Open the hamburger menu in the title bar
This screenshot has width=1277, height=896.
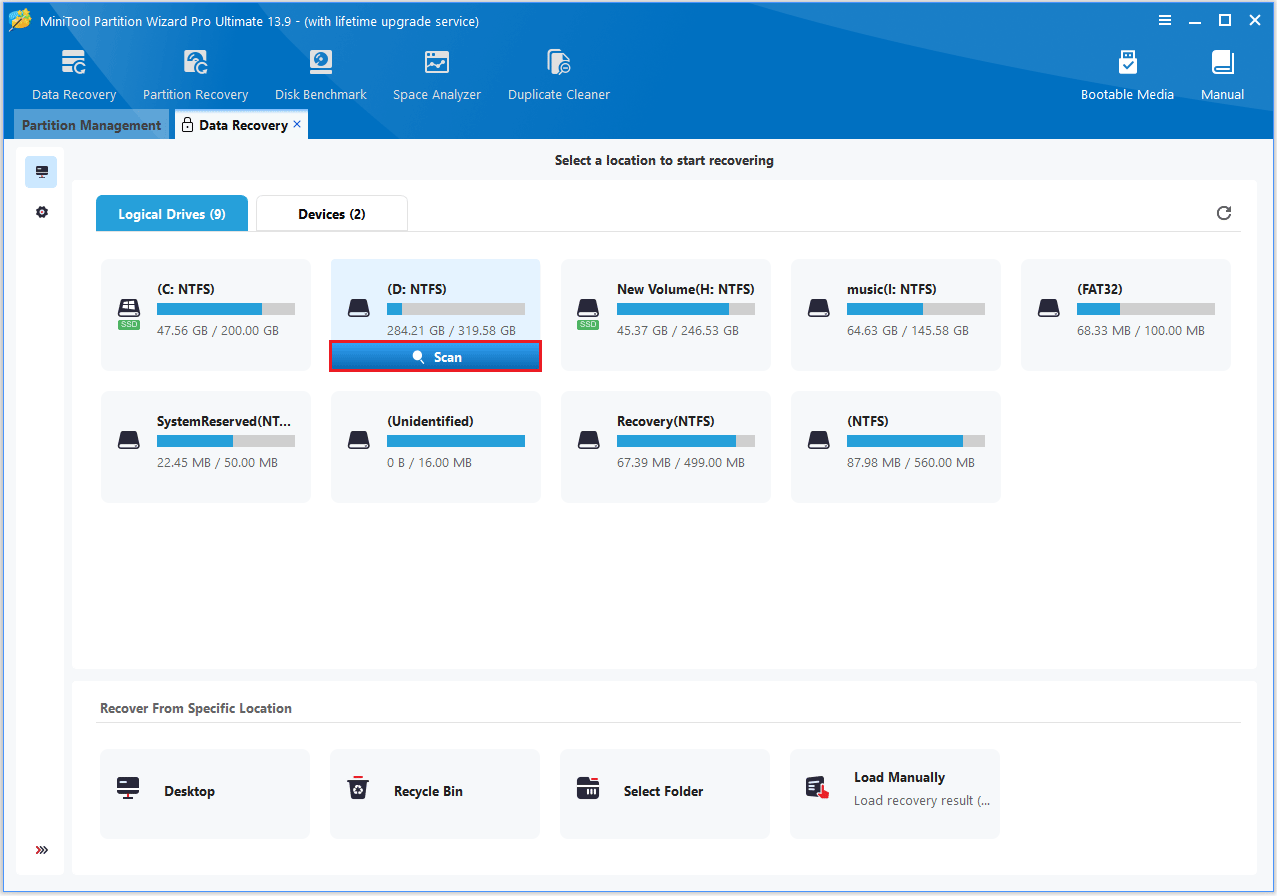point(1165,20)
